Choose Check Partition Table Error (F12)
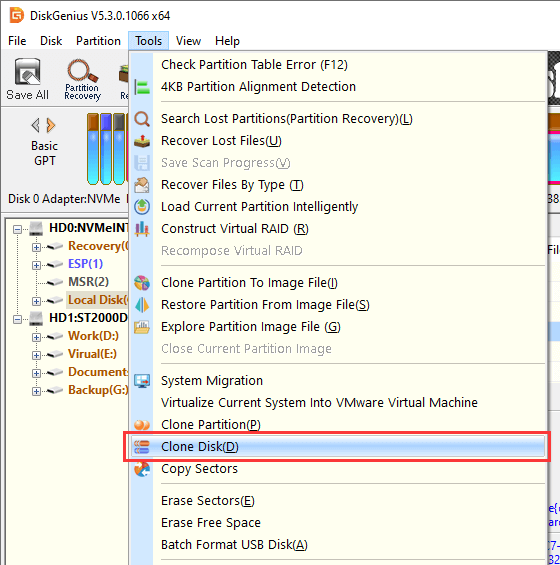This screenshot has width=560, height=565. (338, 65)
